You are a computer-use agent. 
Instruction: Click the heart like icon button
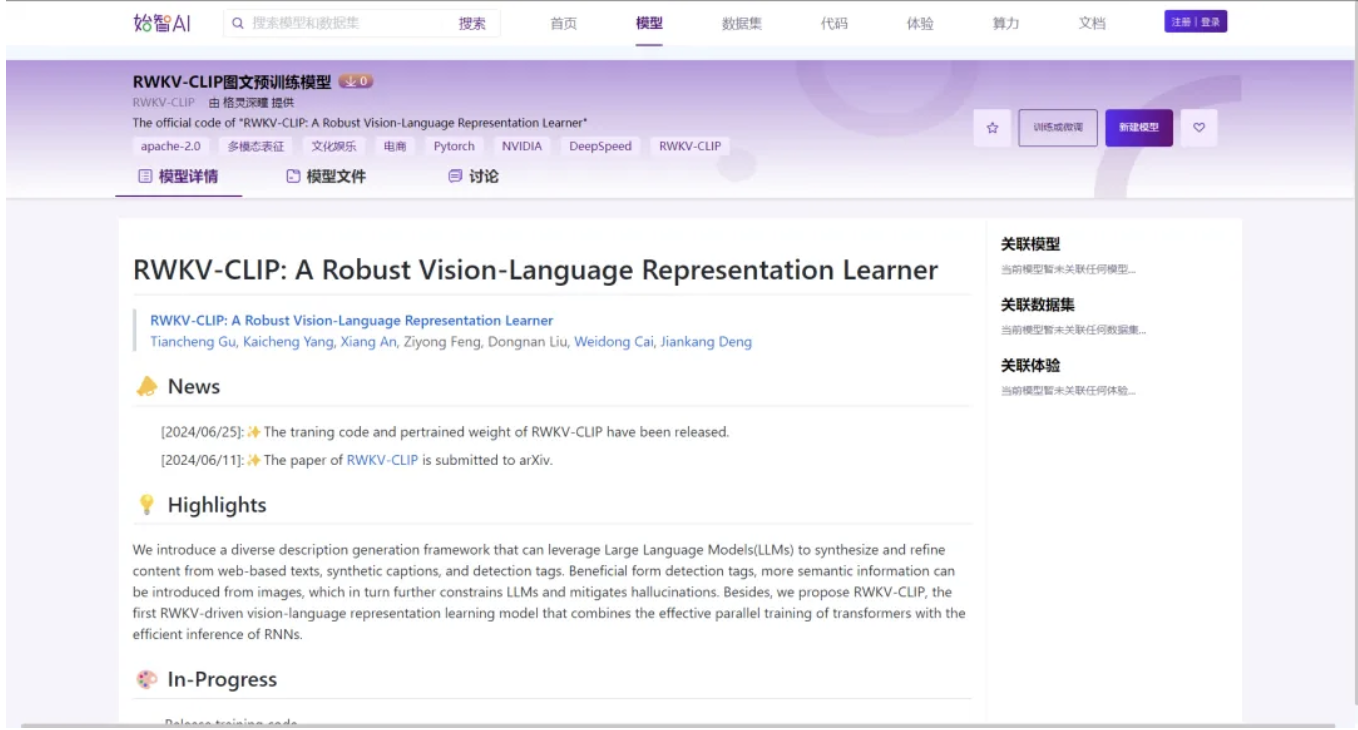[x=1199, y=128]
